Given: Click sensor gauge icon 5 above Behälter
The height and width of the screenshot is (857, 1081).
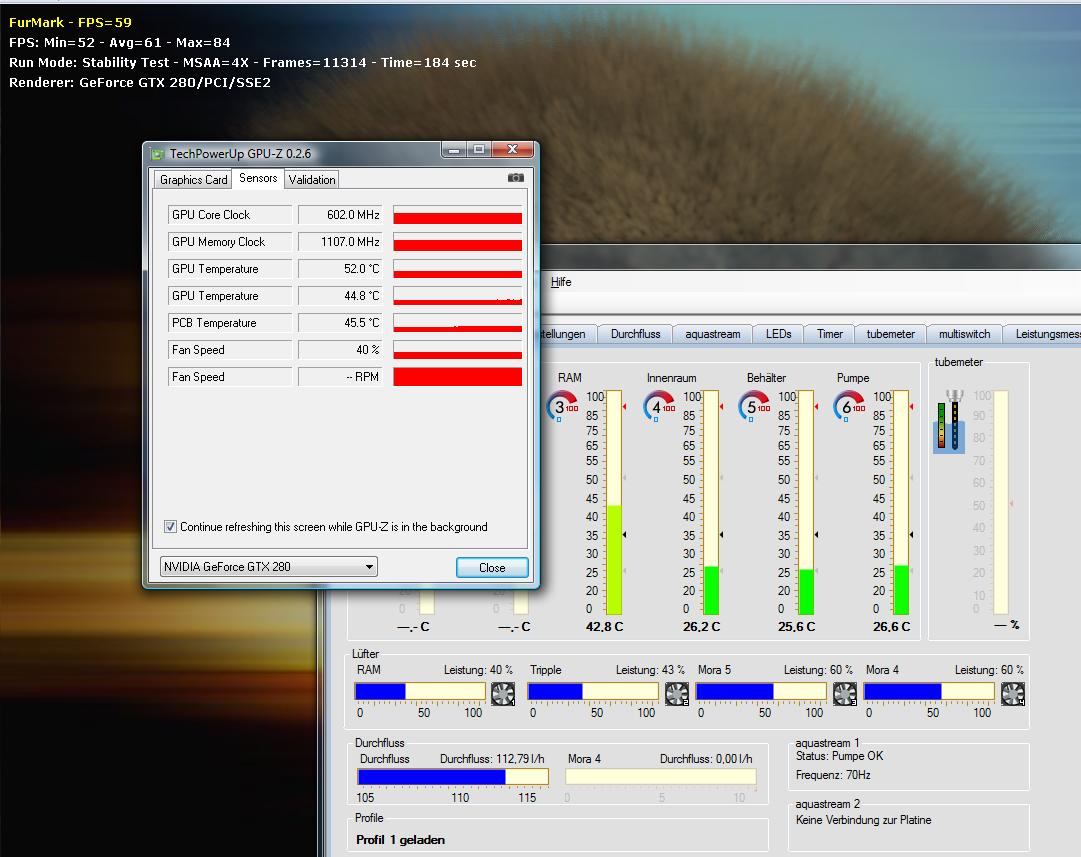Looking at the screenshot, I should click(754, 407).
